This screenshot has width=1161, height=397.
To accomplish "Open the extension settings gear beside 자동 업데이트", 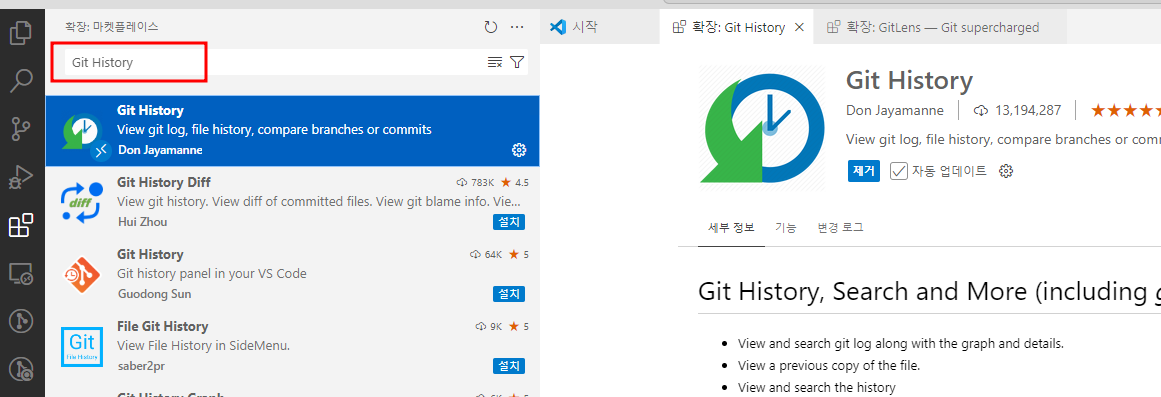I will 1006,171.
